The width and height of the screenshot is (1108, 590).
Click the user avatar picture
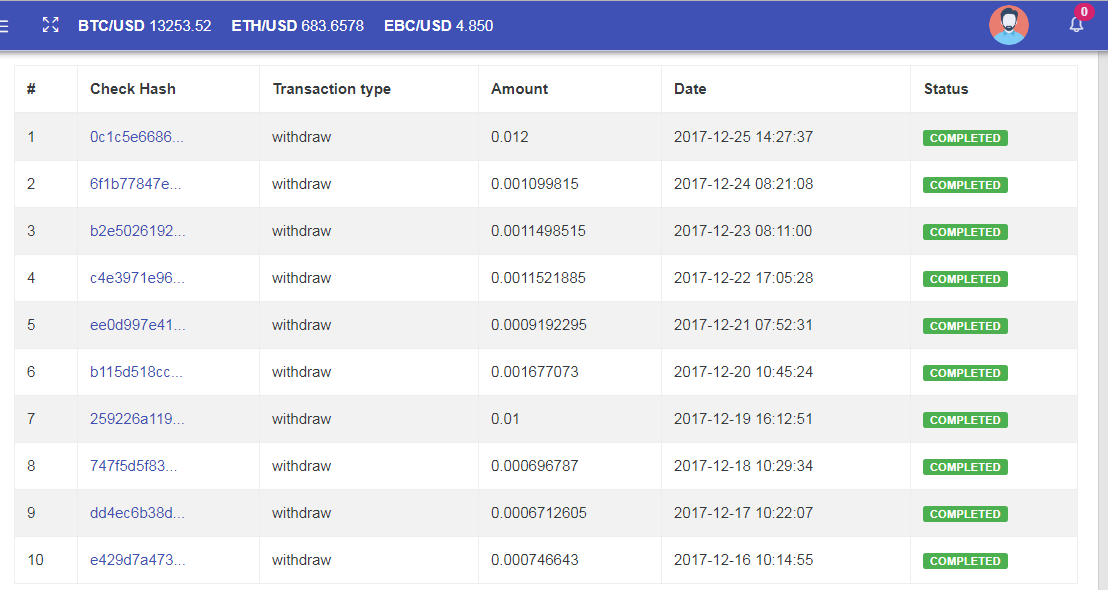1008,25
